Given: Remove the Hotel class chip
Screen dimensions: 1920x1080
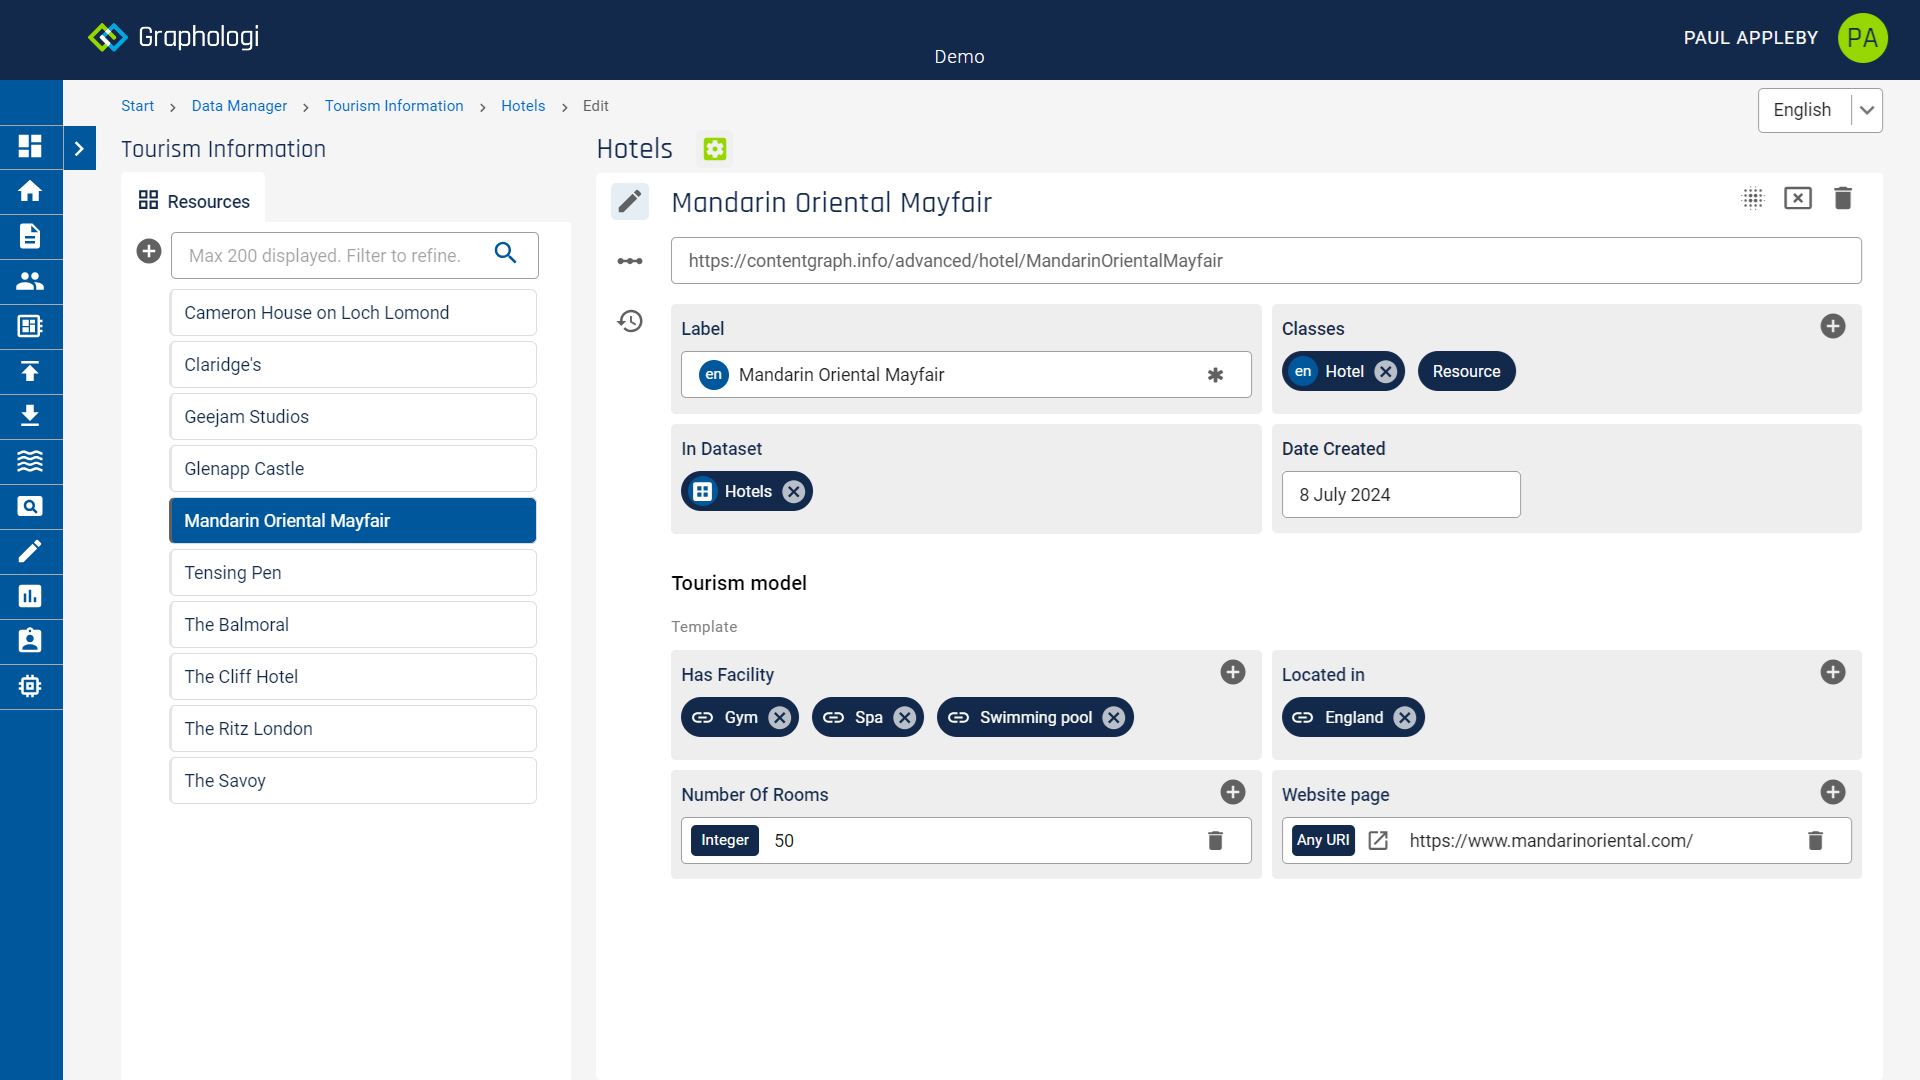Looking at the screenshot, I should pyautogui.click(x=1385, y=372).
